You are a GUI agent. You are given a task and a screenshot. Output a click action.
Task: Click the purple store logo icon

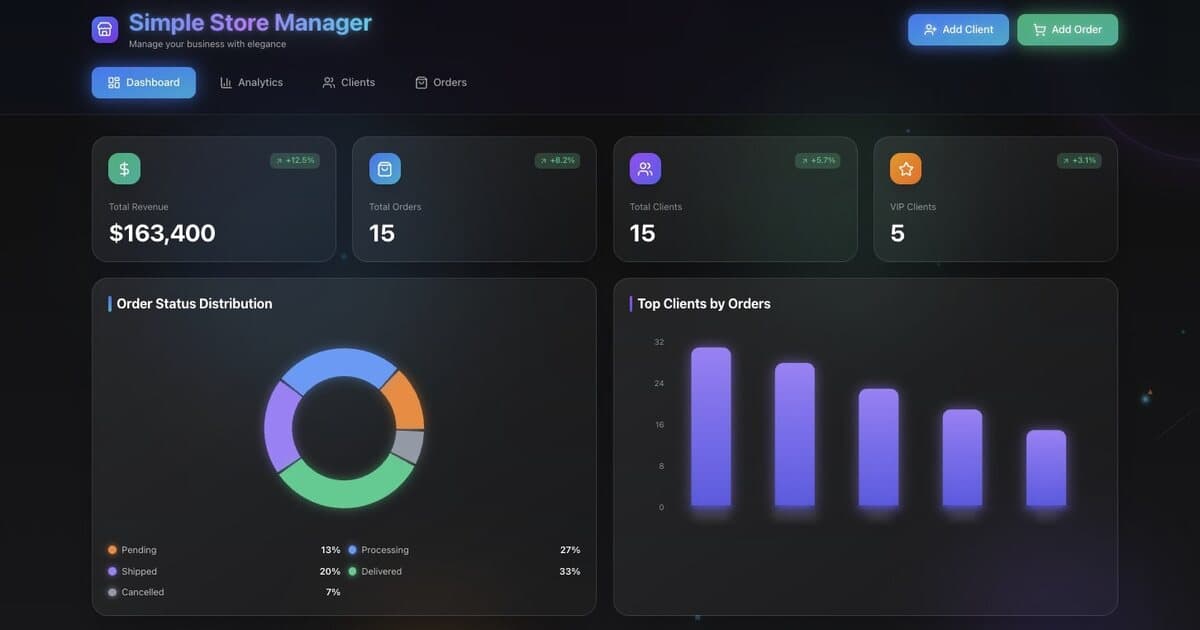coord(105,30)
